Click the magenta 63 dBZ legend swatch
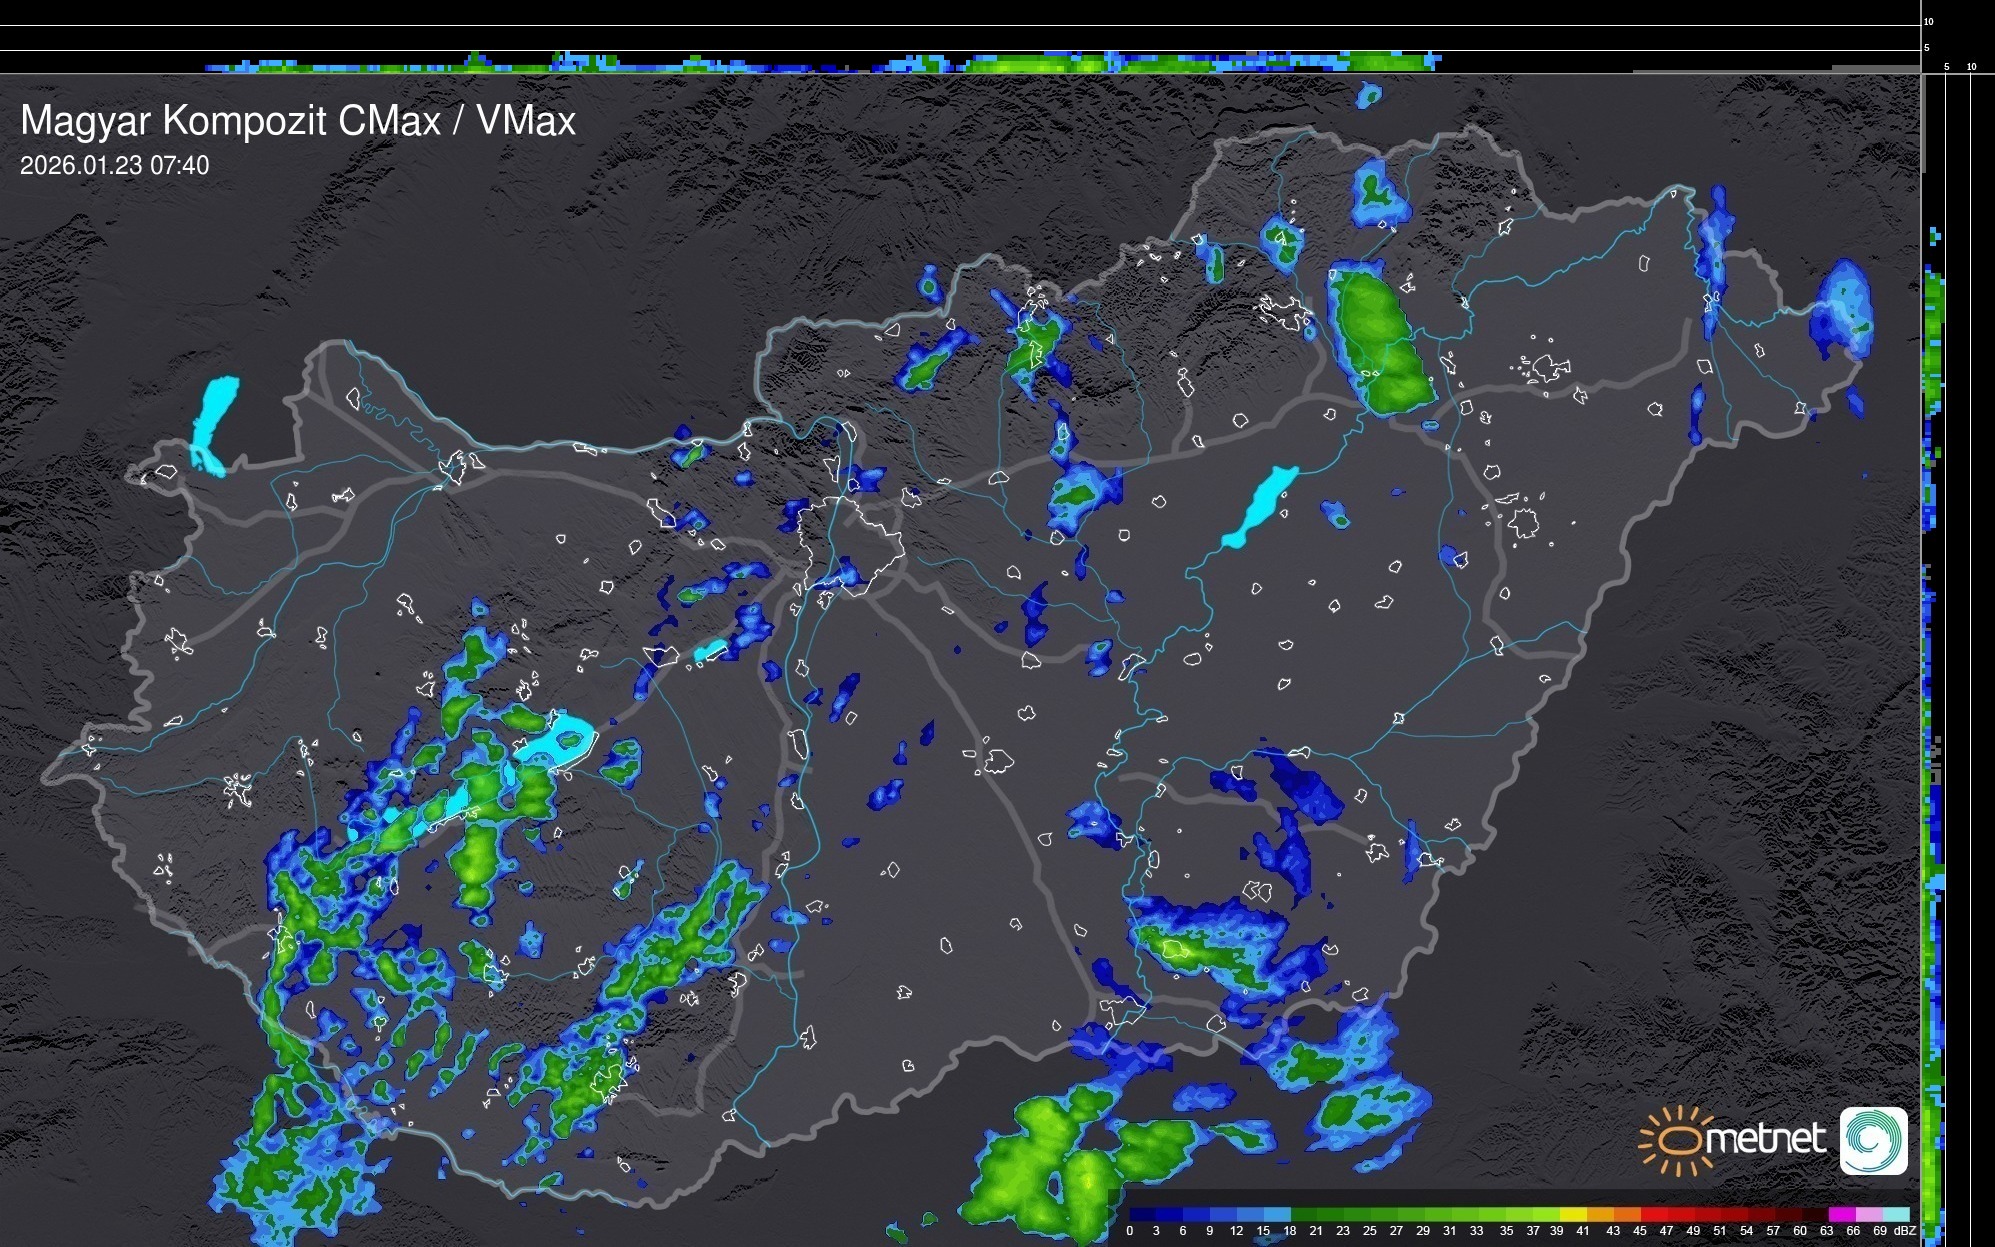 [1842, 1214]
